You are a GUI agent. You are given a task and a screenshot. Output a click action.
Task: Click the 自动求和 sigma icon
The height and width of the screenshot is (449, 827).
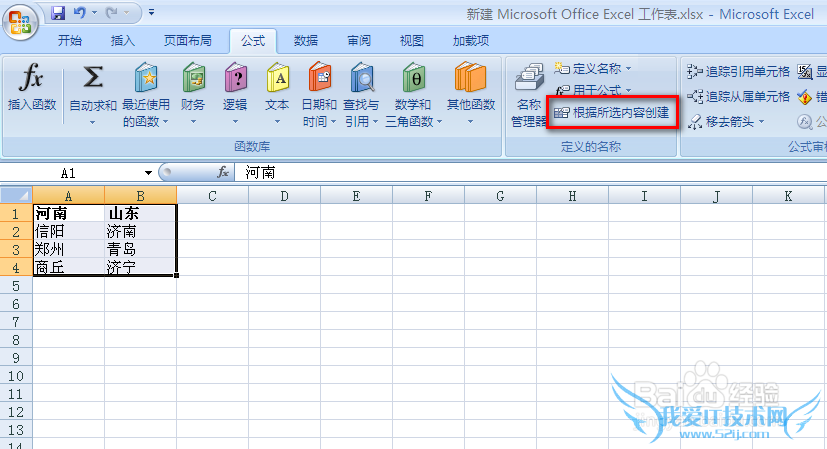[x=93, y=77]
